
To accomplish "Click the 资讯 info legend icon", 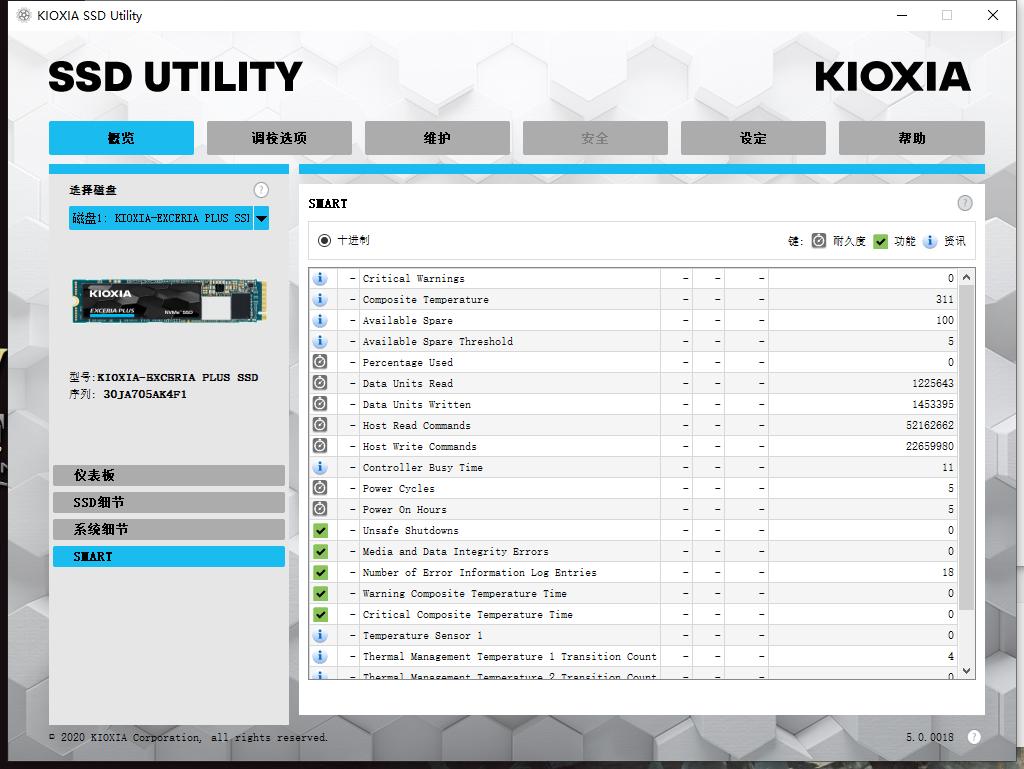I will pos(930,241).
